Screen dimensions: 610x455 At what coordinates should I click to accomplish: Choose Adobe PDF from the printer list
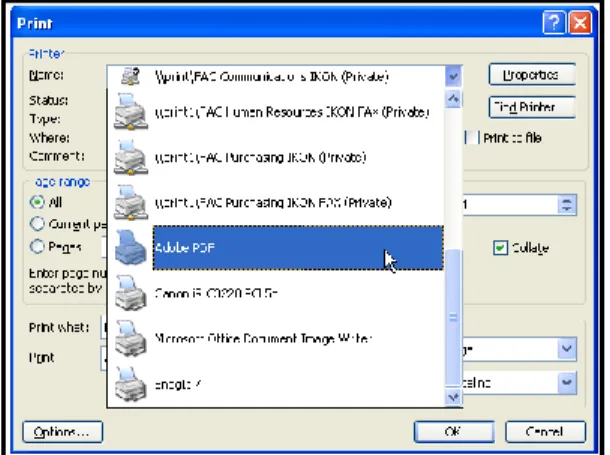pyautogui.click(x=298, y=248)
